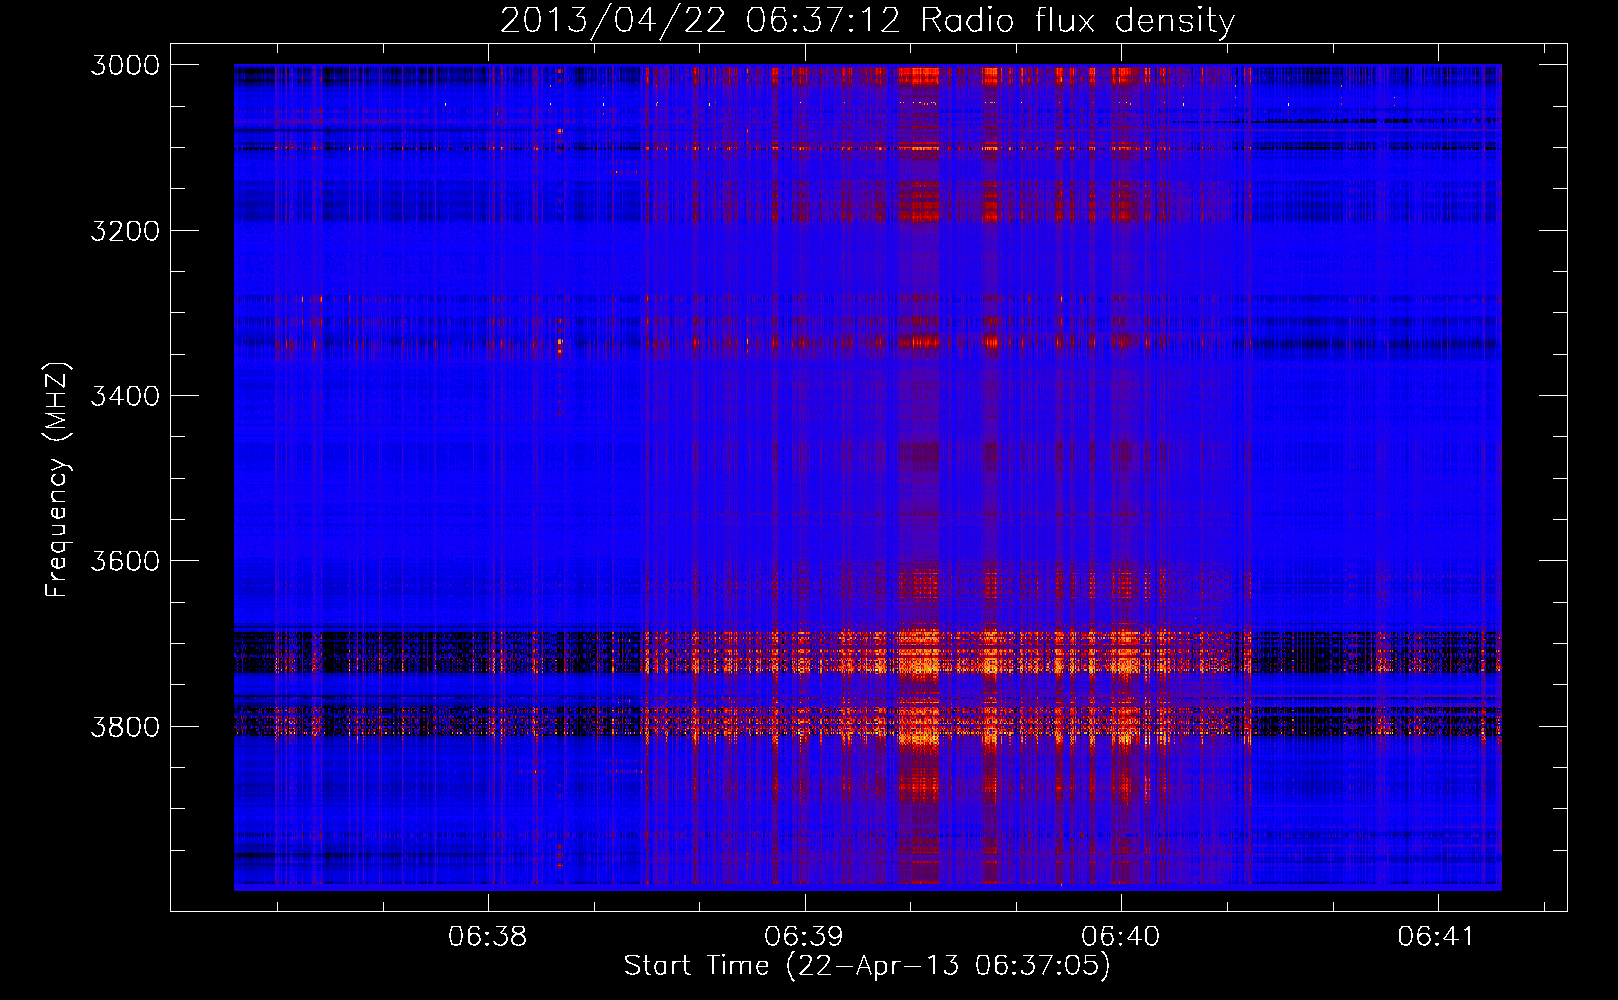
Task: Select the 3400 frequency tick label
Action: 125,396
